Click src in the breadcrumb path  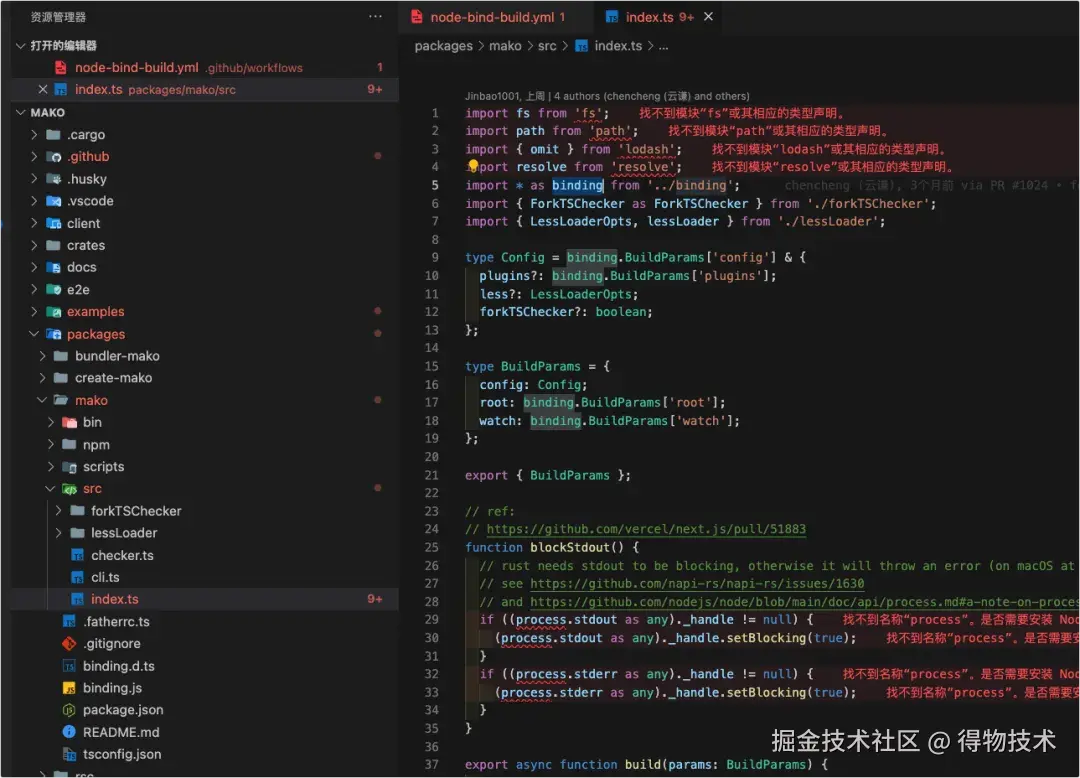coord(547,46)
